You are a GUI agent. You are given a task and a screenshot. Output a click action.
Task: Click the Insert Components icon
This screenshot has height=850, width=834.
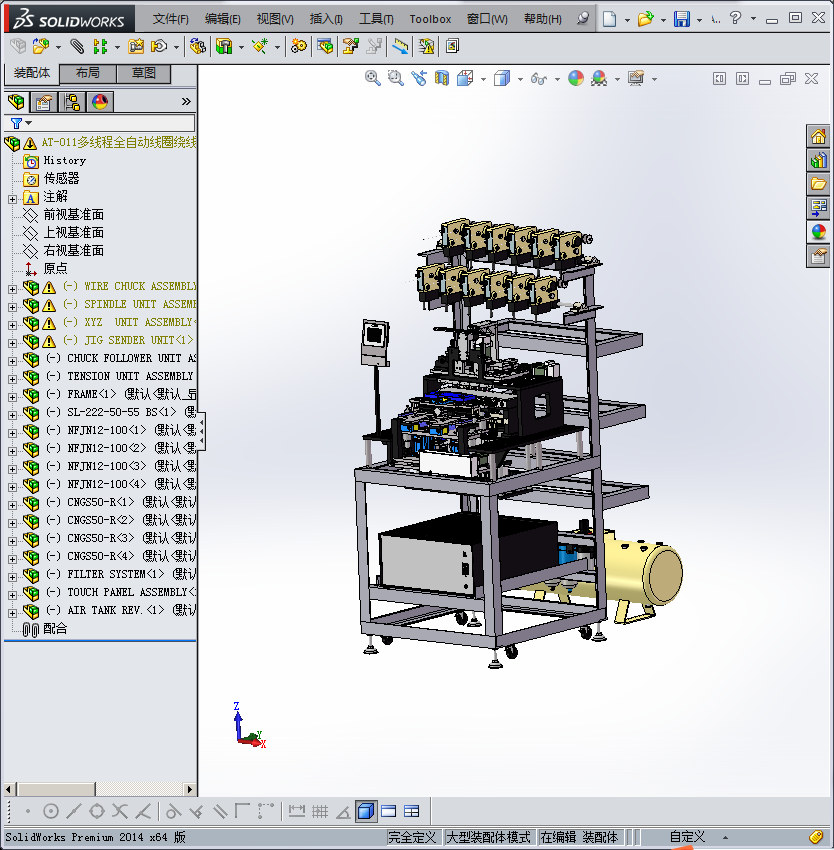point(41,47)
